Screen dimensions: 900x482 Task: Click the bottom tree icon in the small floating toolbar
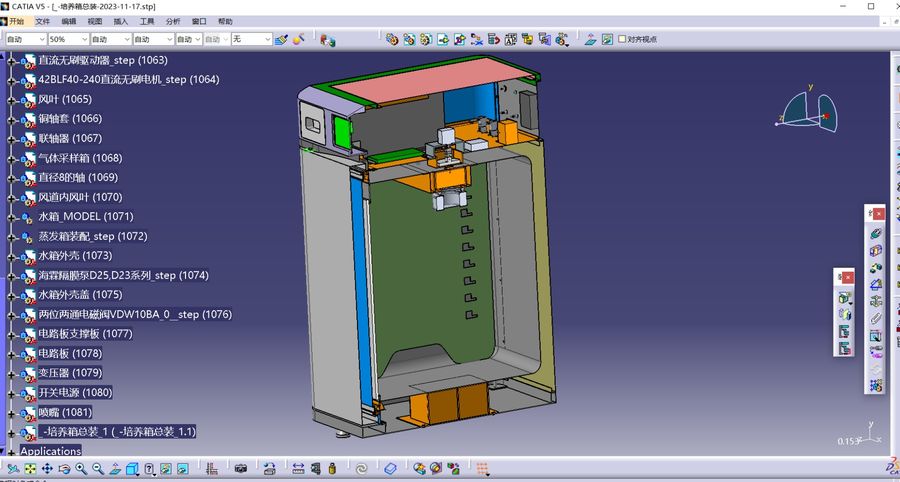coord(844,348)
